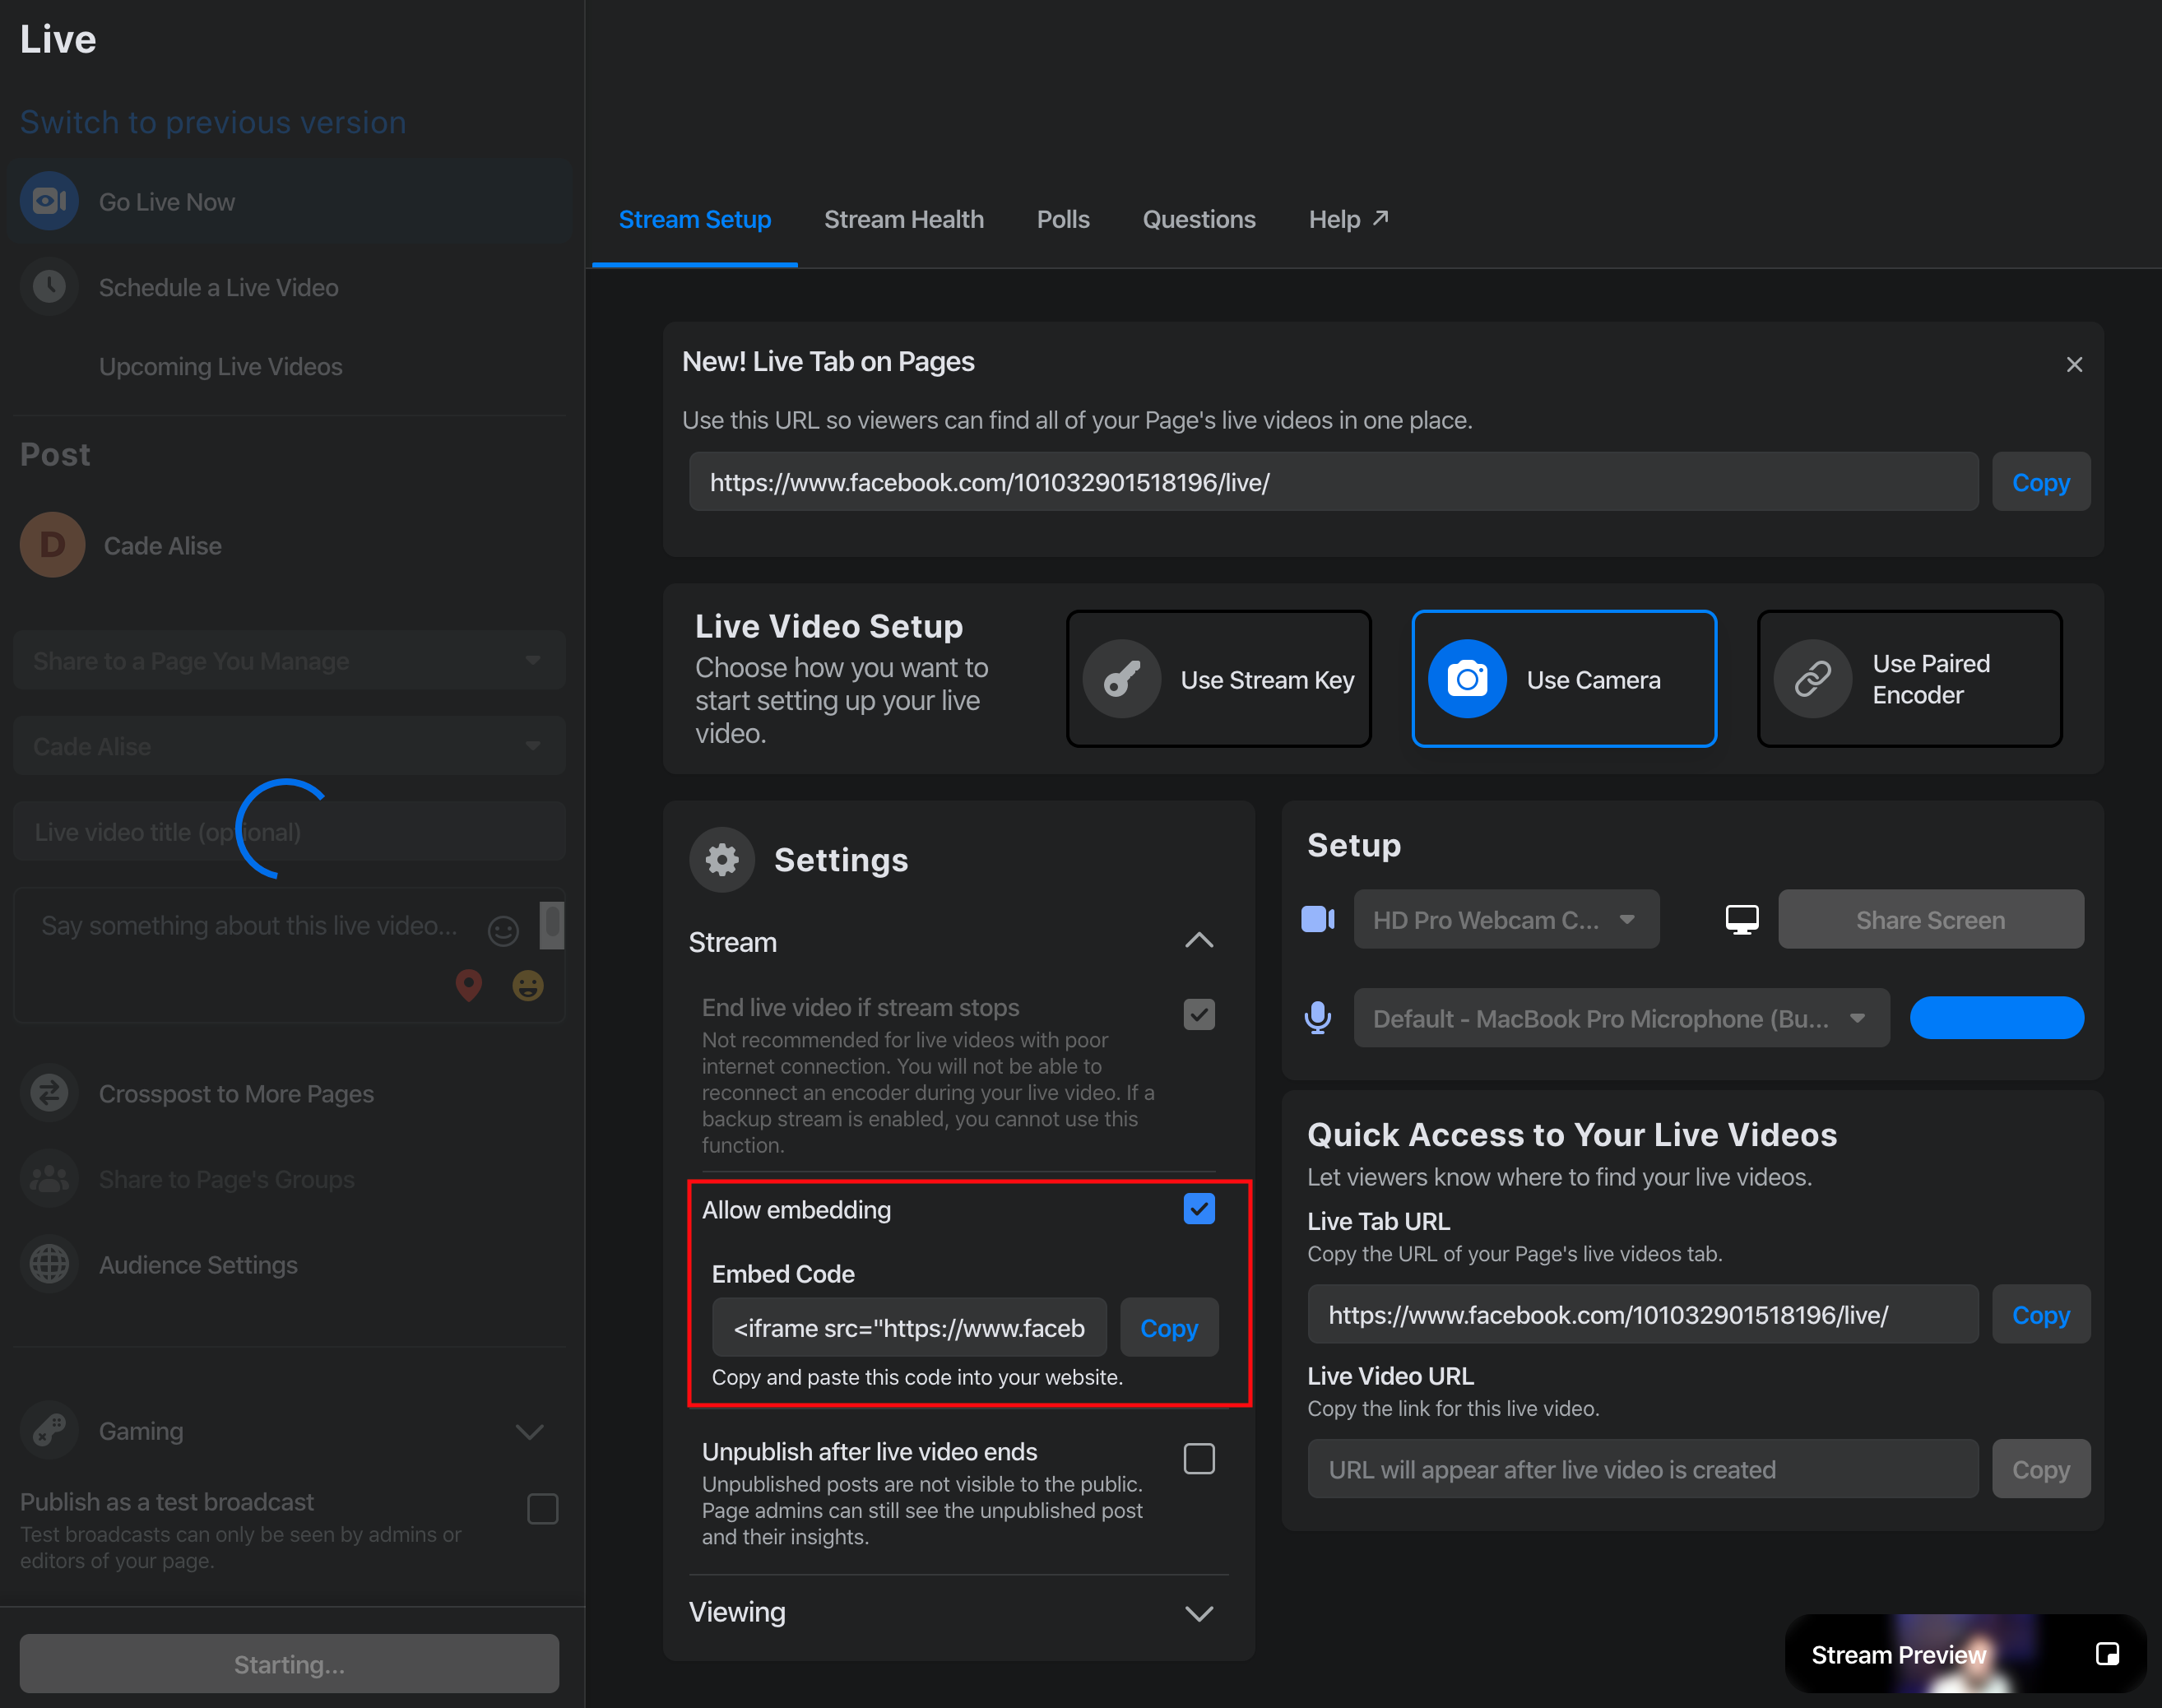Copy the Embed Code
Image resolution: width=2162 pixels, height=1708 pixels.
pos(1168,1327)
